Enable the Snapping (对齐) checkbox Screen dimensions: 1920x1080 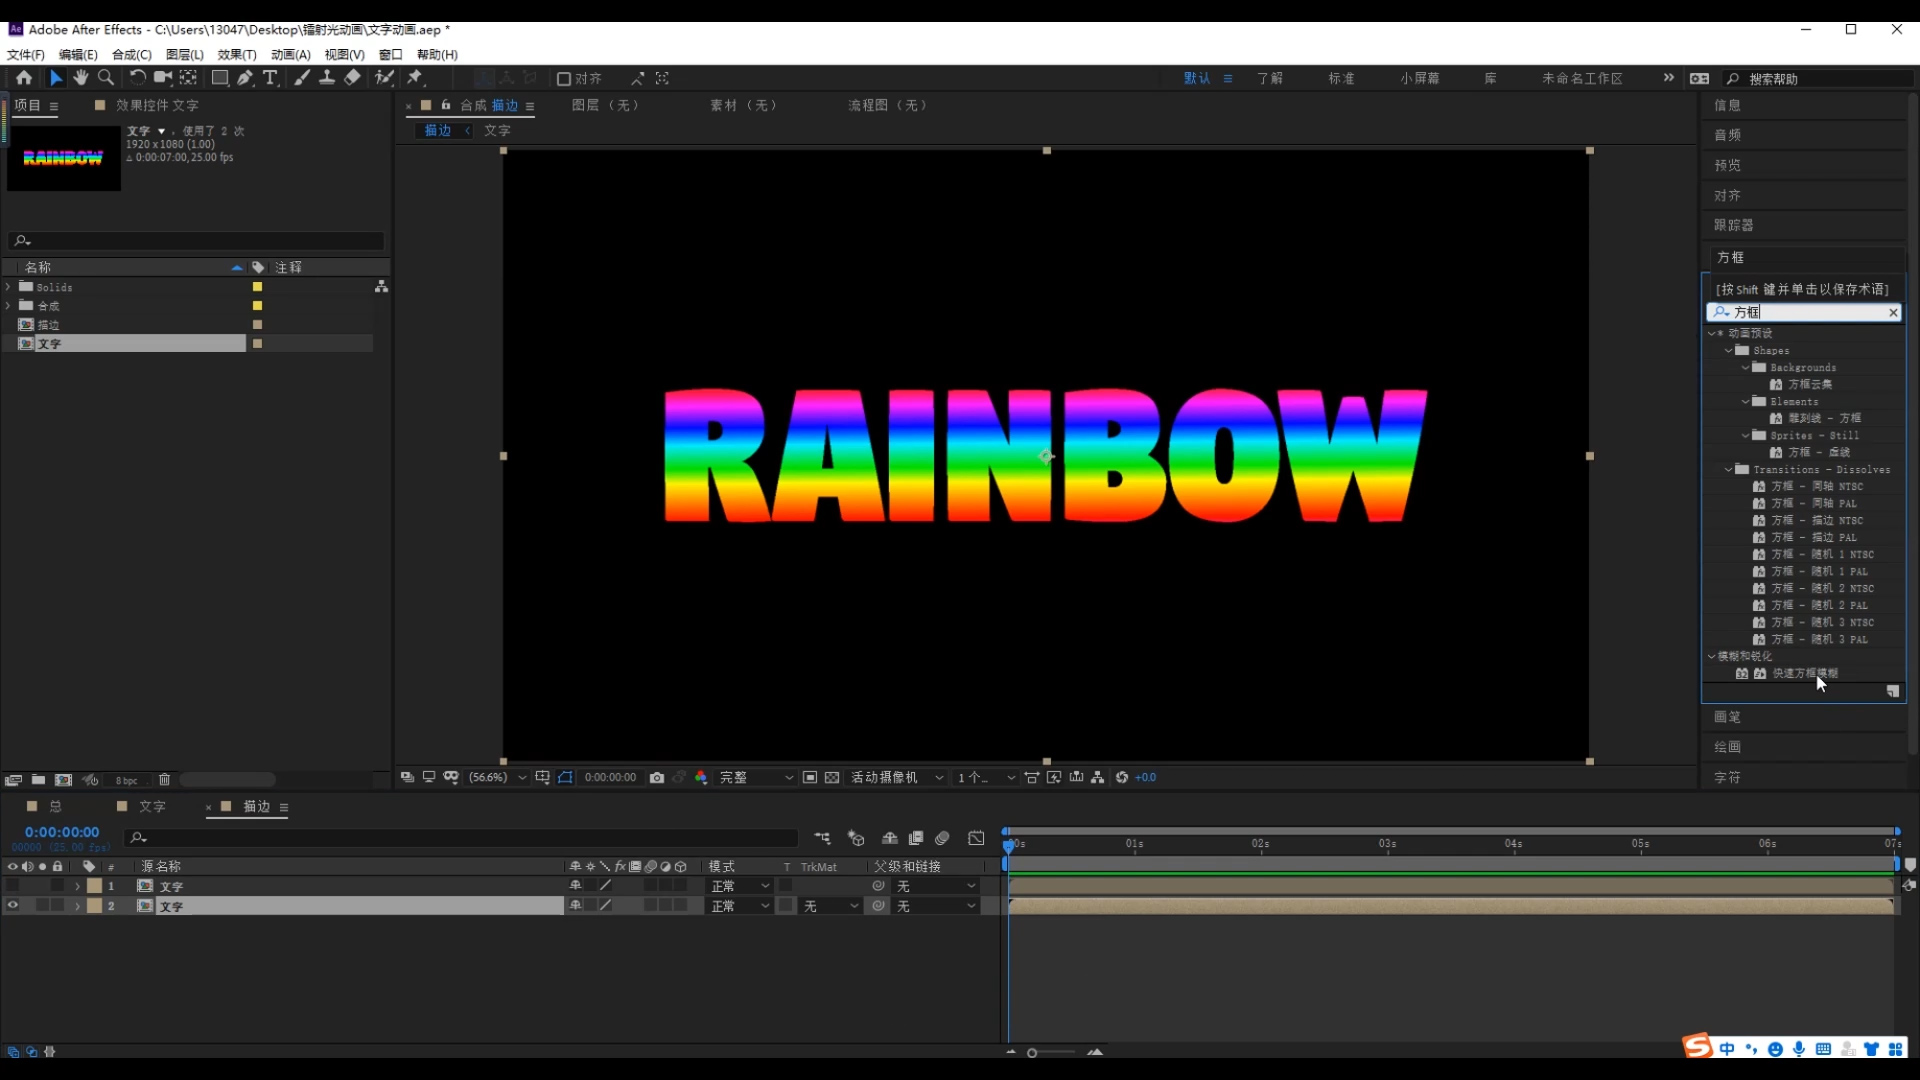coord(564,79)
